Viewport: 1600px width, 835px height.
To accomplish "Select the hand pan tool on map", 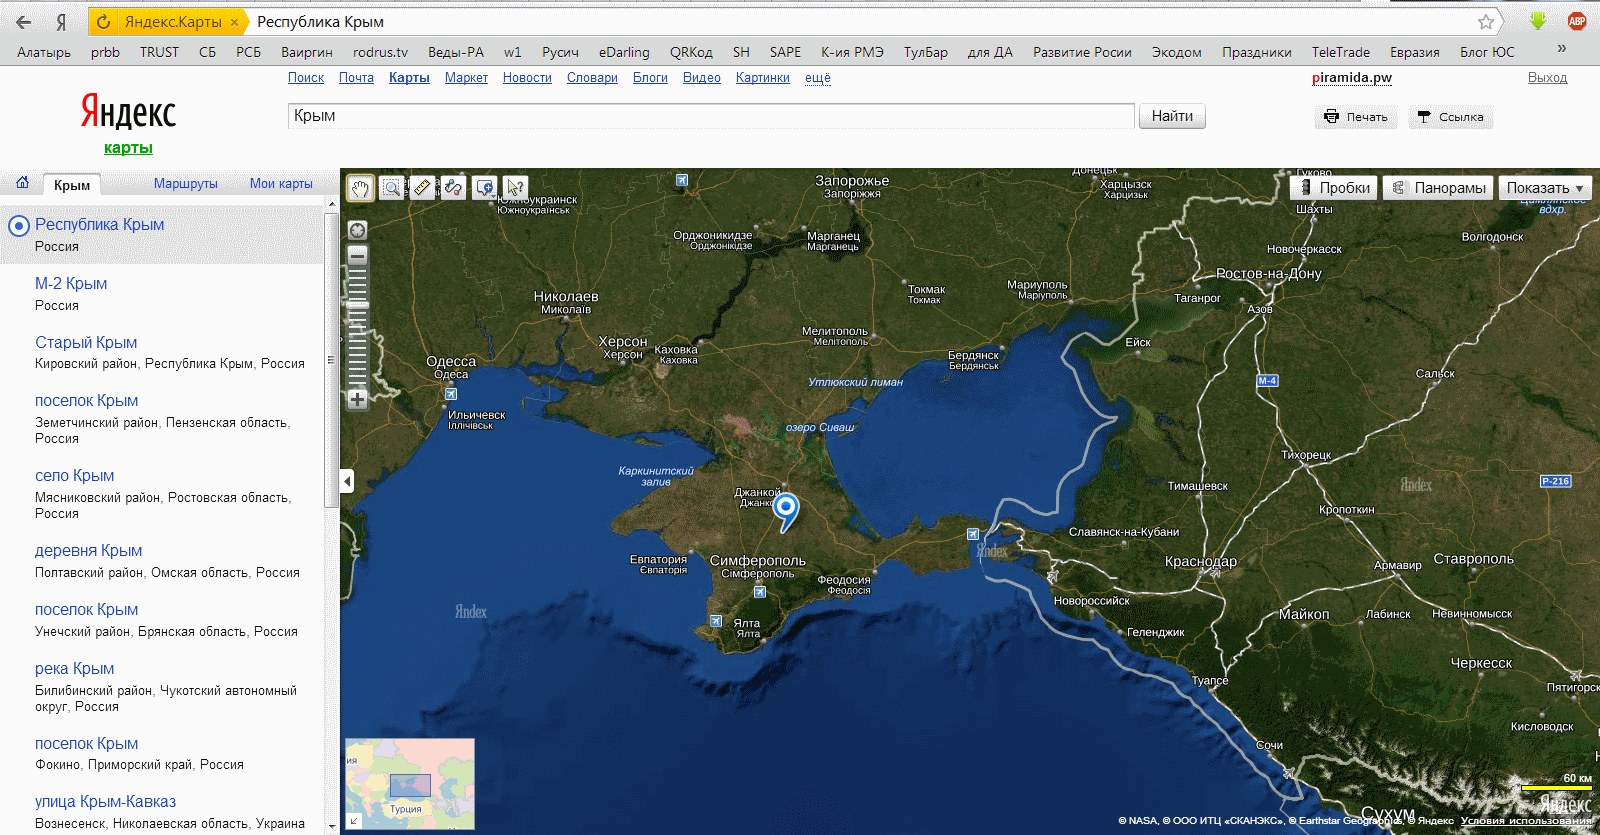I will (360, 187).
